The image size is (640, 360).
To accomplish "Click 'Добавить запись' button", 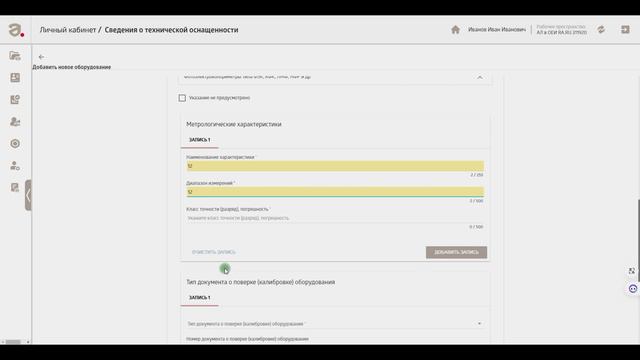I will pyautogui.click(x=456, y=252).
